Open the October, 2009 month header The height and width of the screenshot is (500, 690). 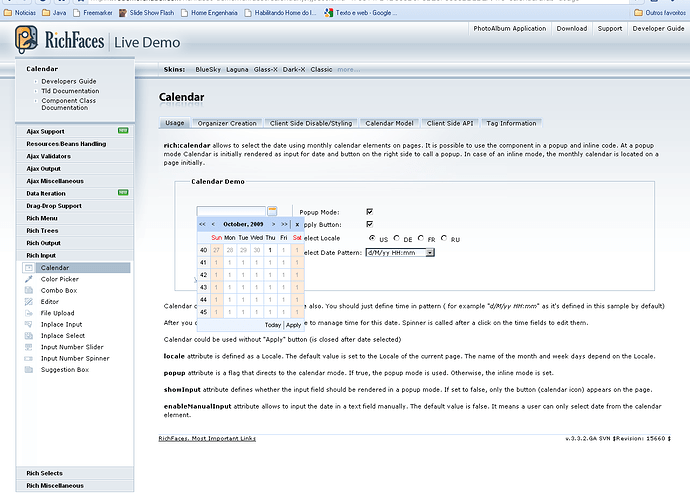[243, 224]
